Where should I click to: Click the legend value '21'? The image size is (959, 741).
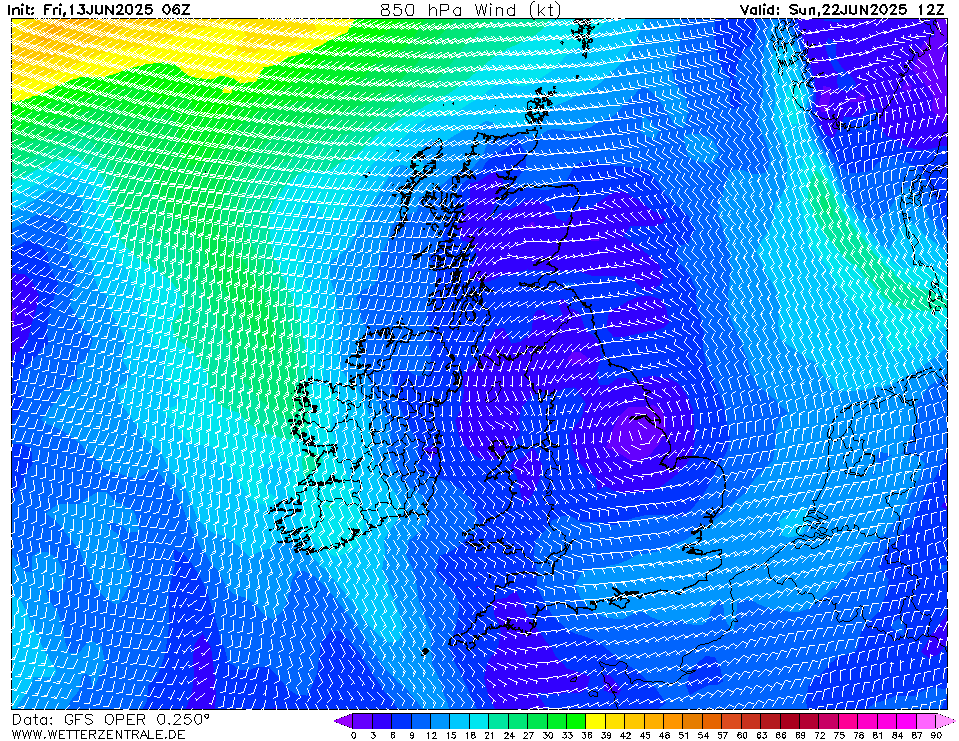click(489, 735)
